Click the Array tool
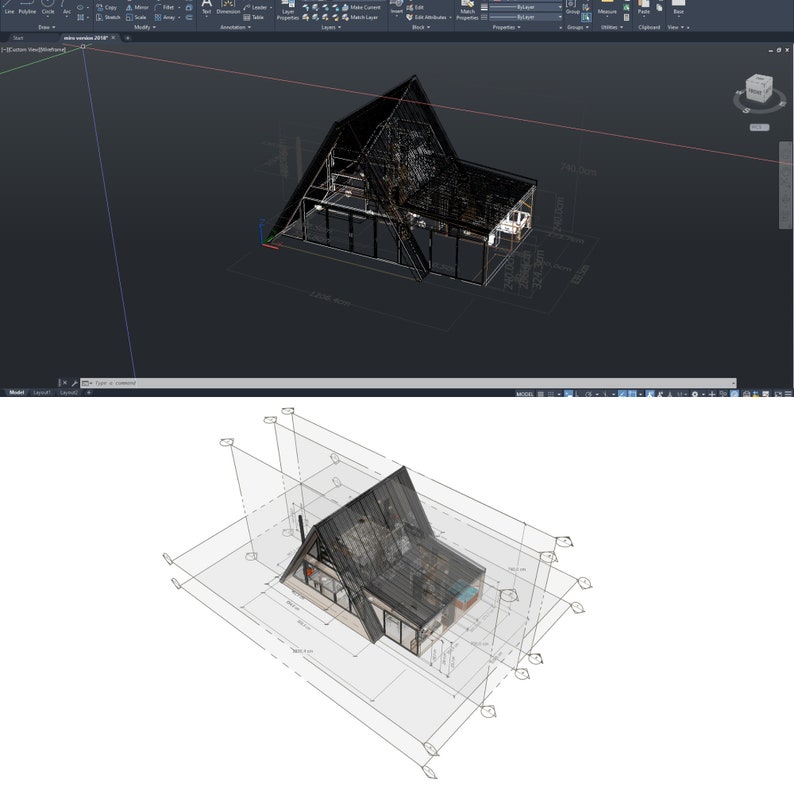794x794 pixels. click(165, 17)
